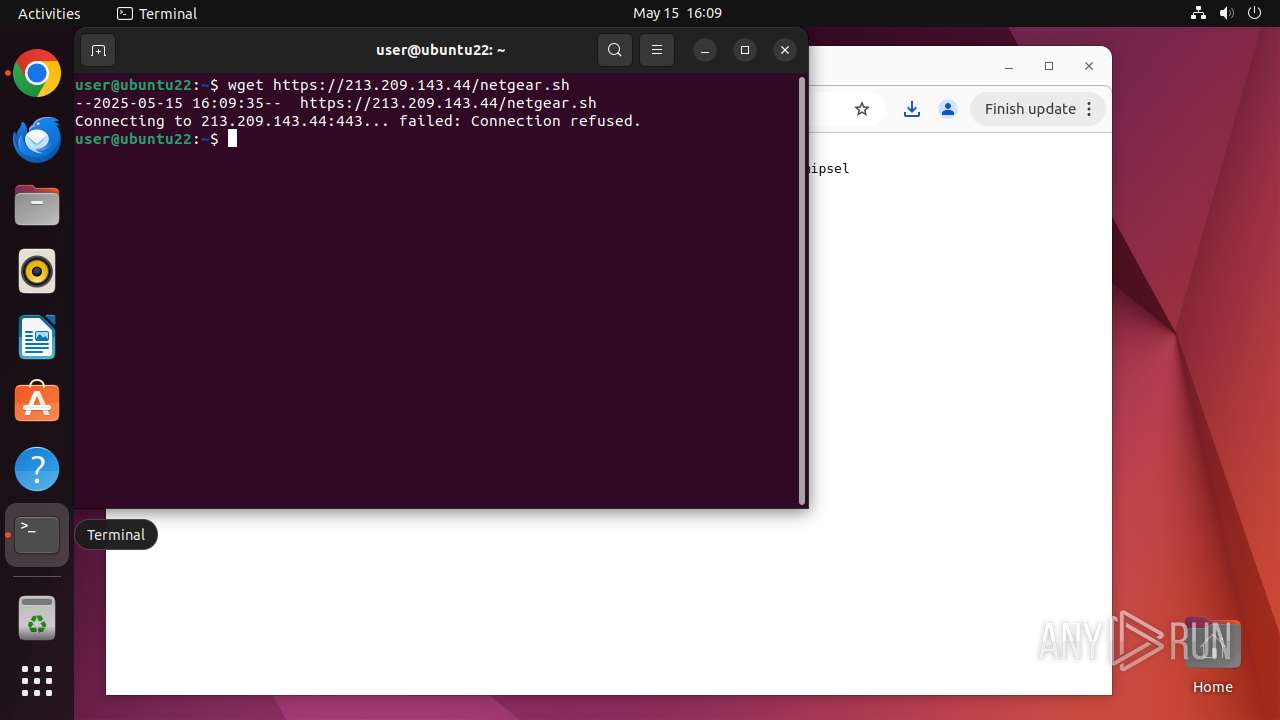1280x720 pixels.
Task: Open Ubuntu Software from the dock
Action: tap(37, 403)
